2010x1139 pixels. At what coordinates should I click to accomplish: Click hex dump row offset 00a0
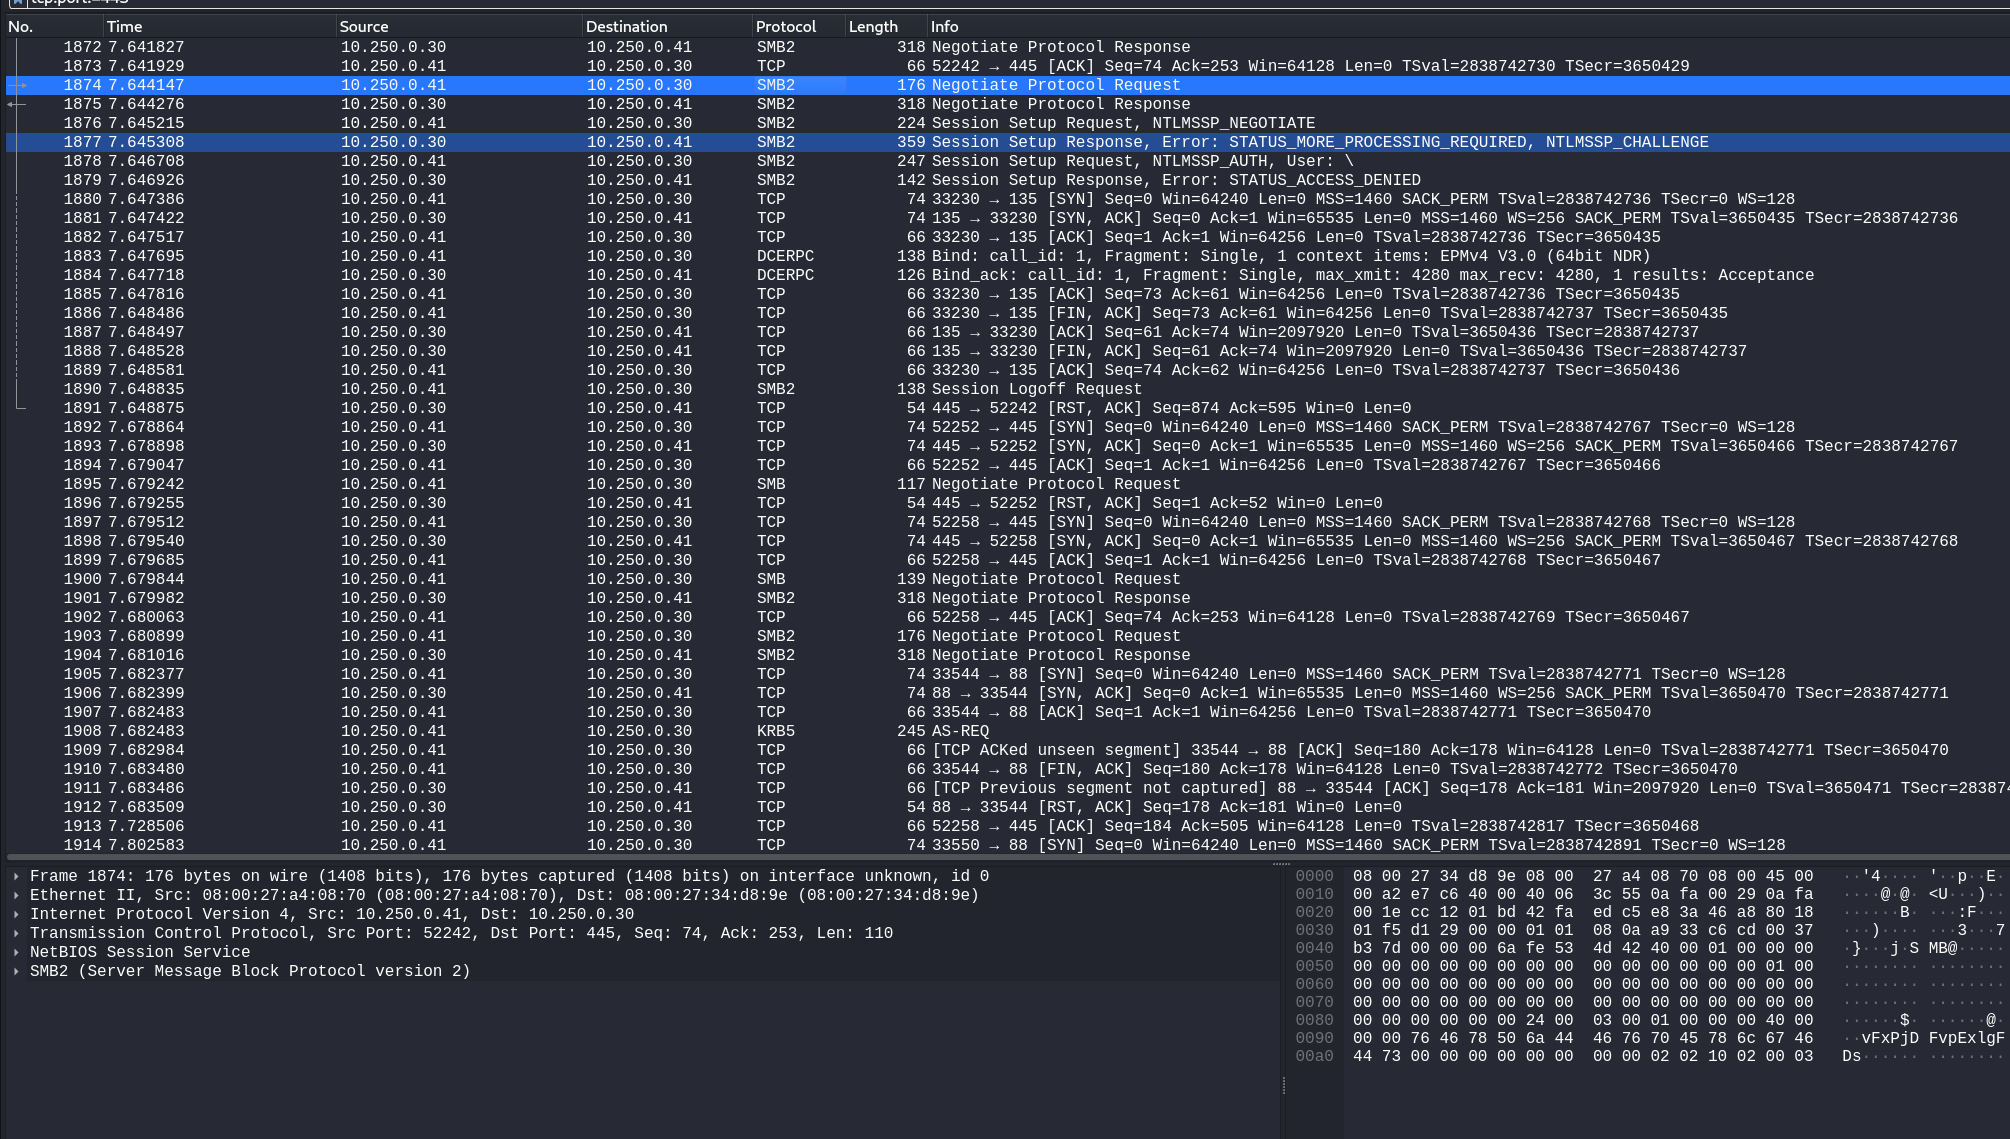(1314, 1056)
